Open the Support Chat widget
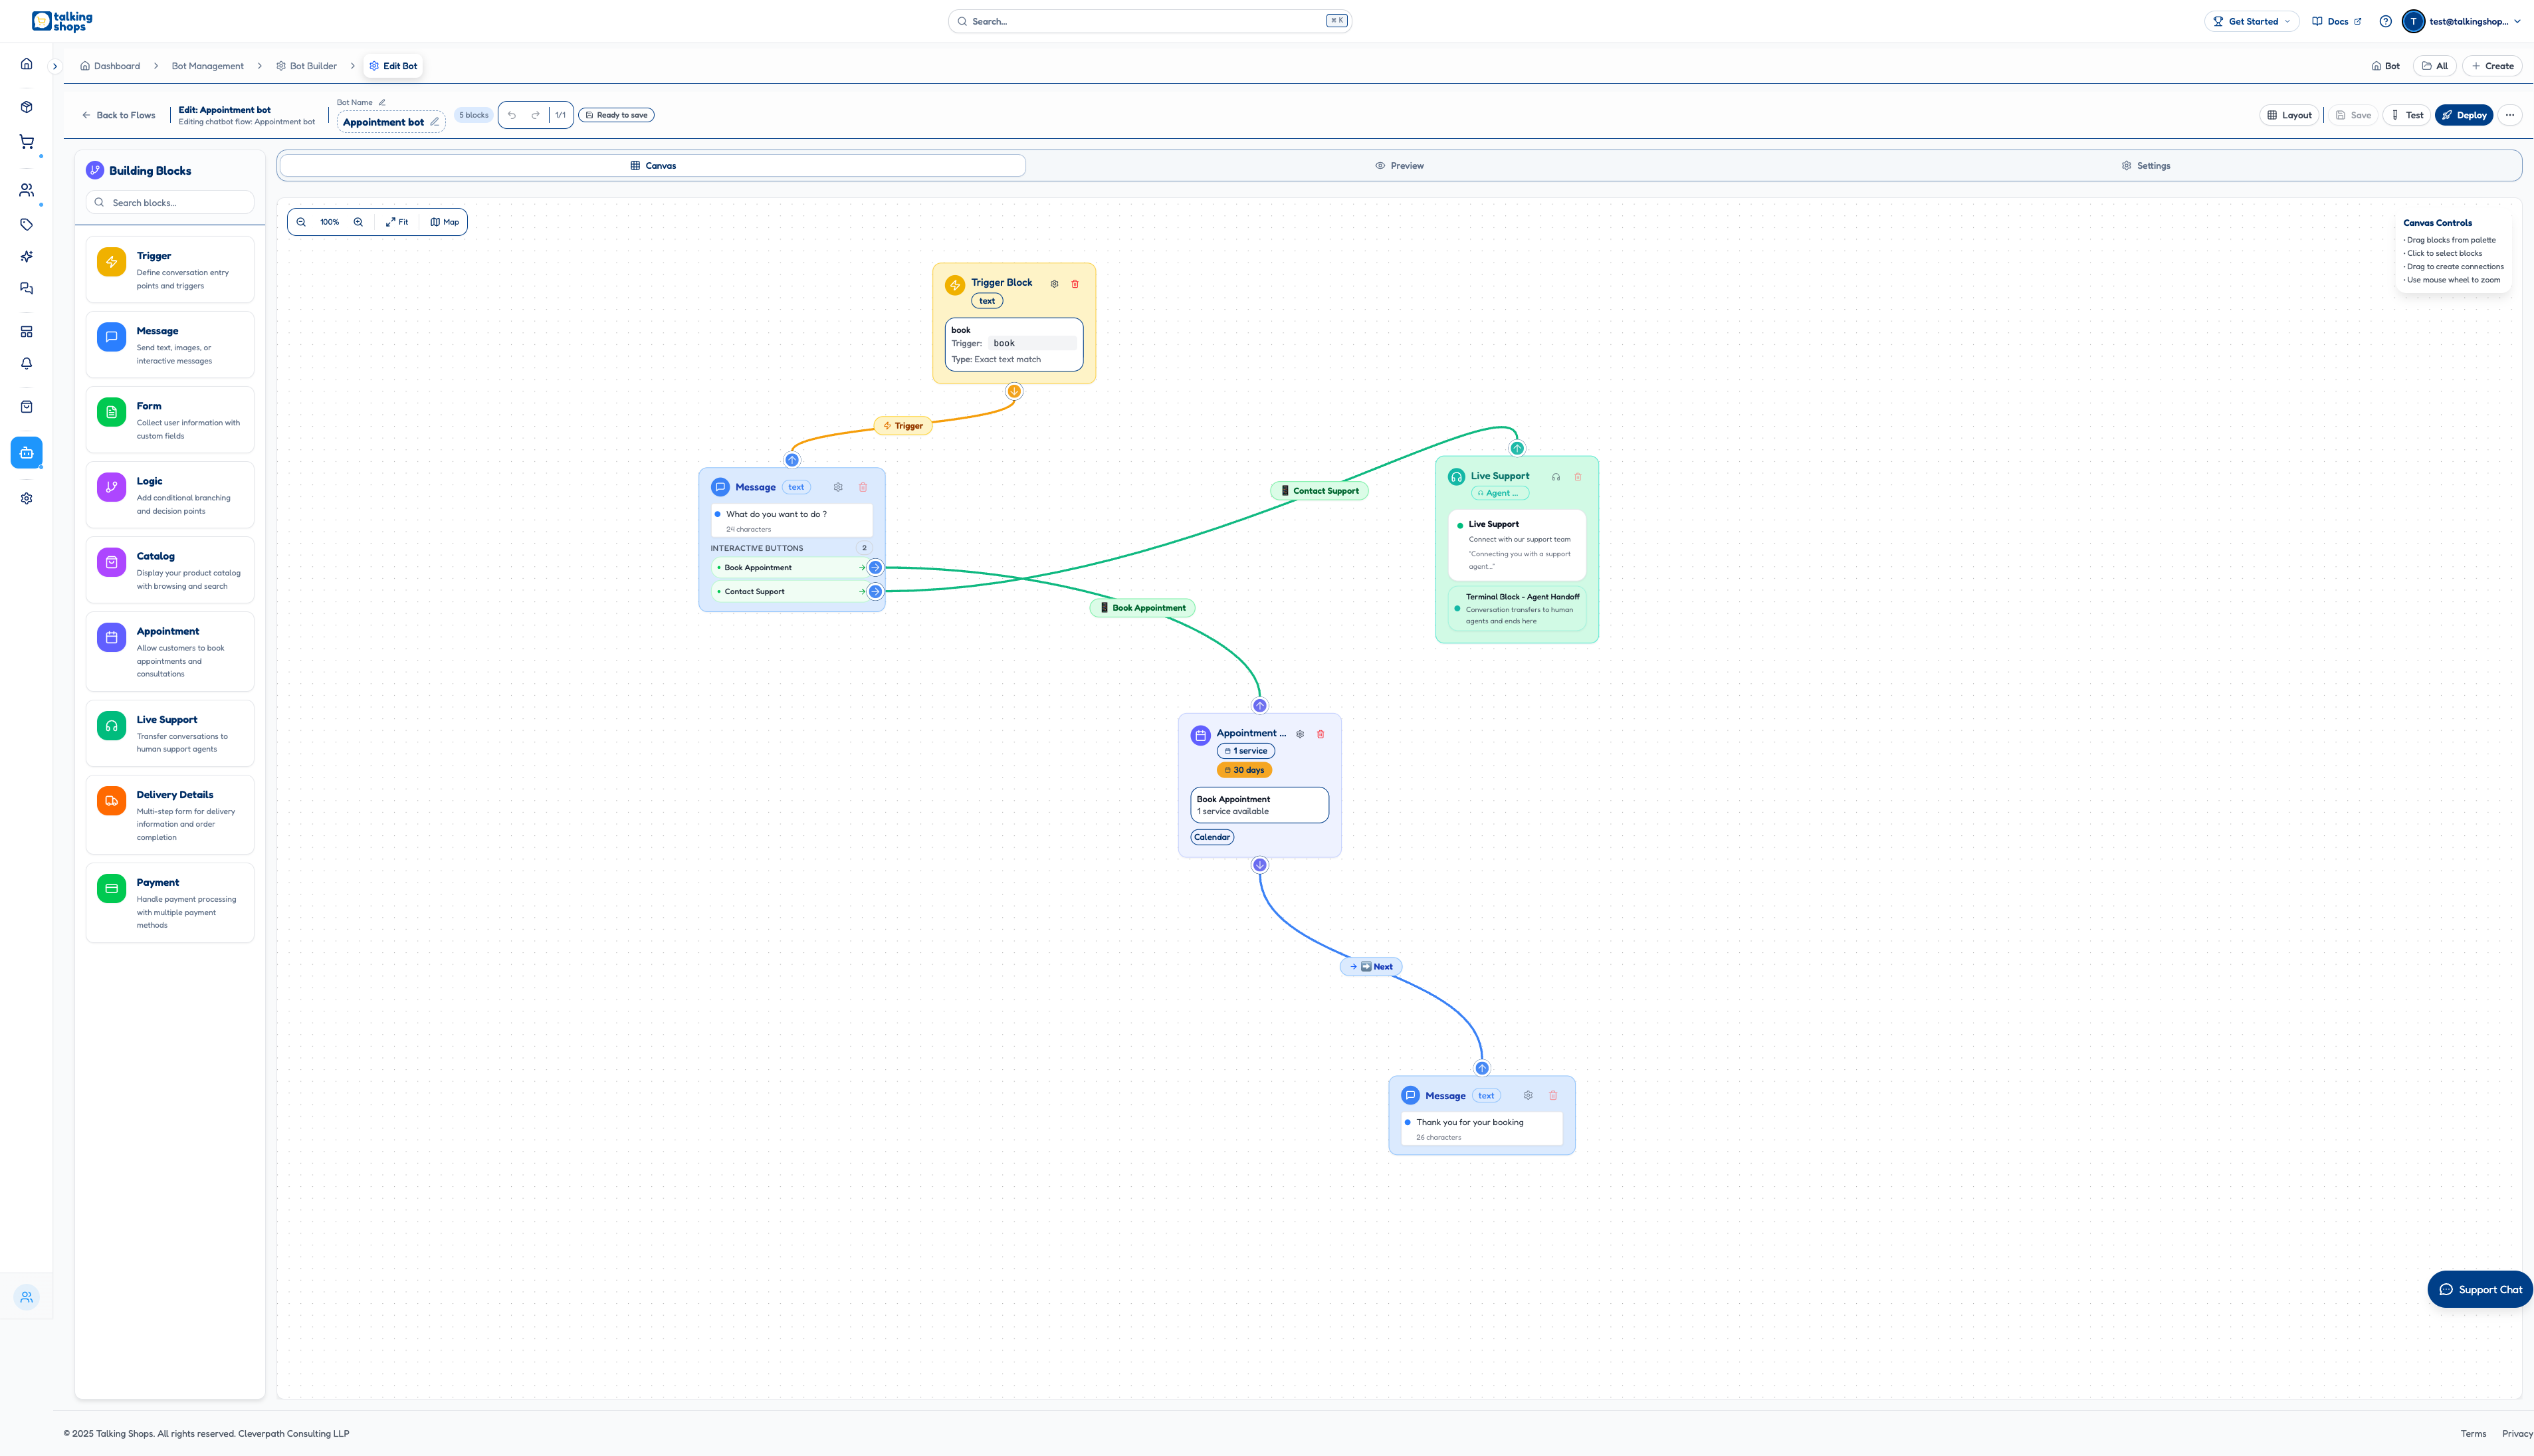 coord(2481,1289)
